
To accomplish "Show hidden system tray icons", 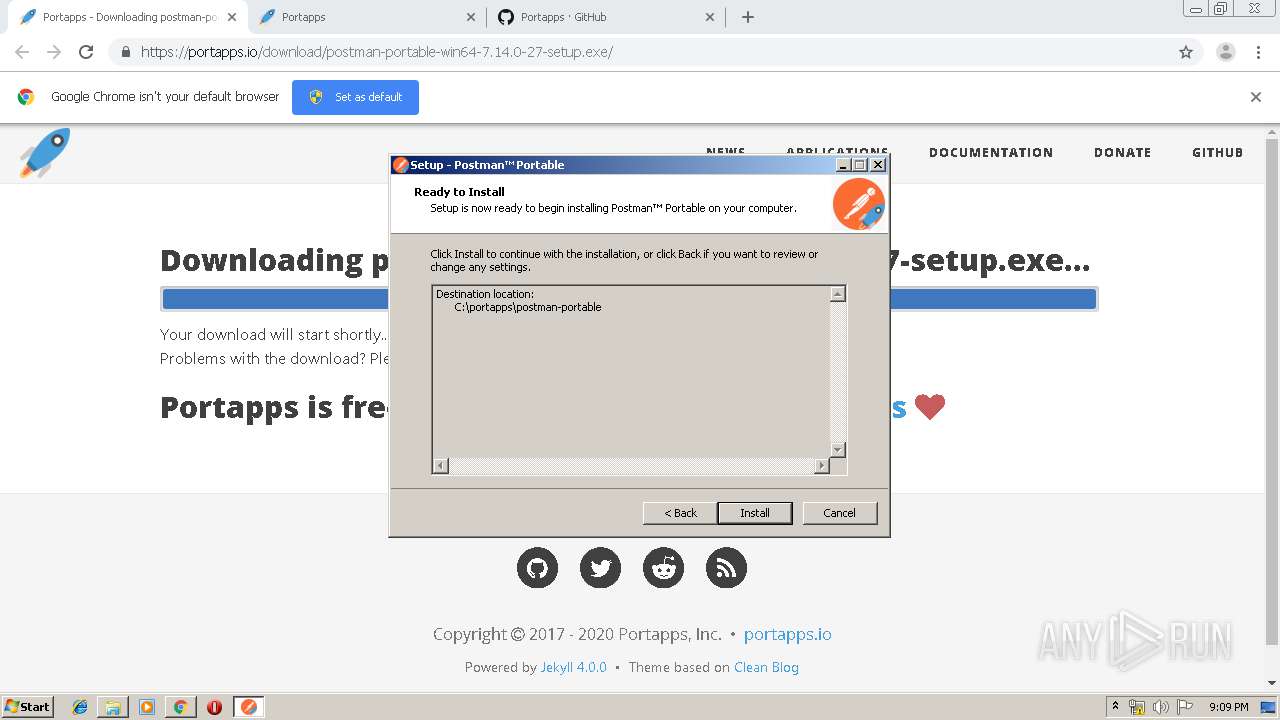I will coord(1115,706).
